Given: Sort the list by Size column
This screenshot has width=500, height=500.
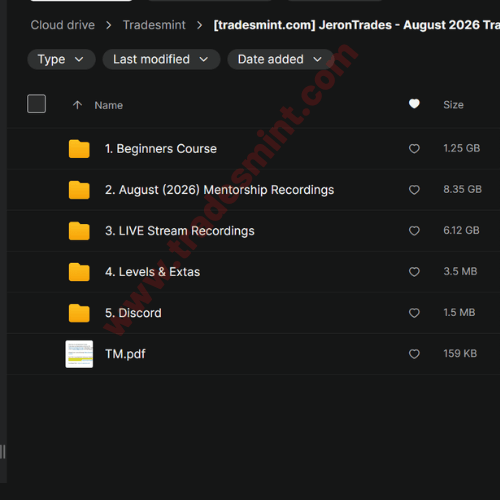Looking at the screenshot, I should point(453,105).
